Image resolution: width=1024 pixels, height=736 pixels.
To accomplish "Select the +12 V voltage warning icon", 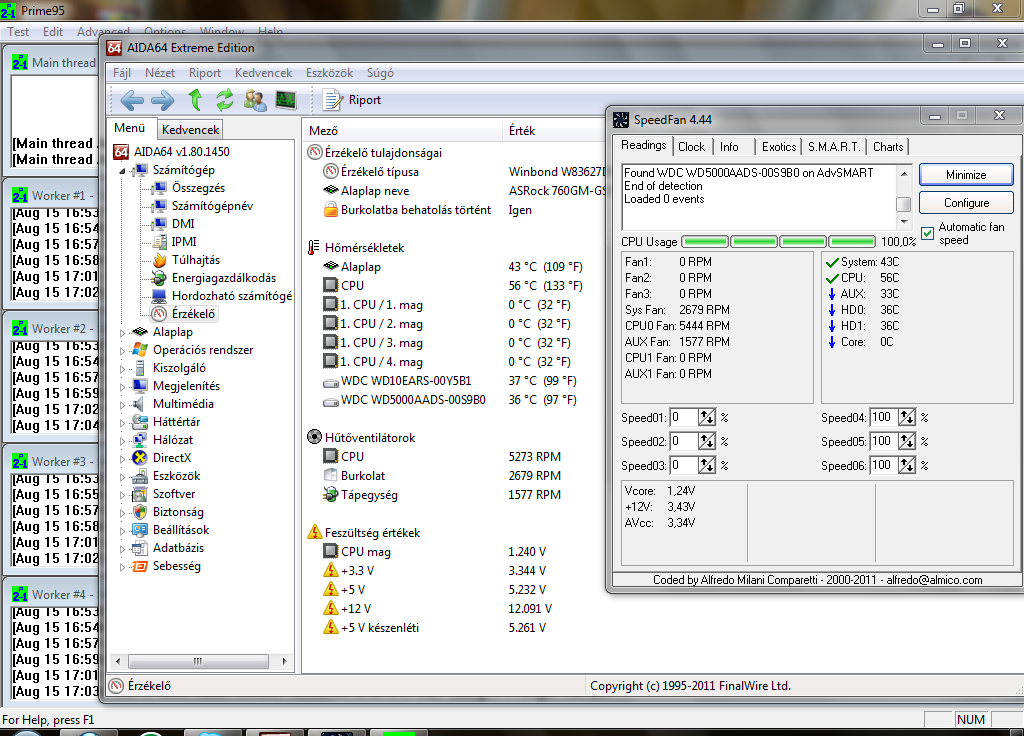I will pyautogui.click(x=331, y=609).
